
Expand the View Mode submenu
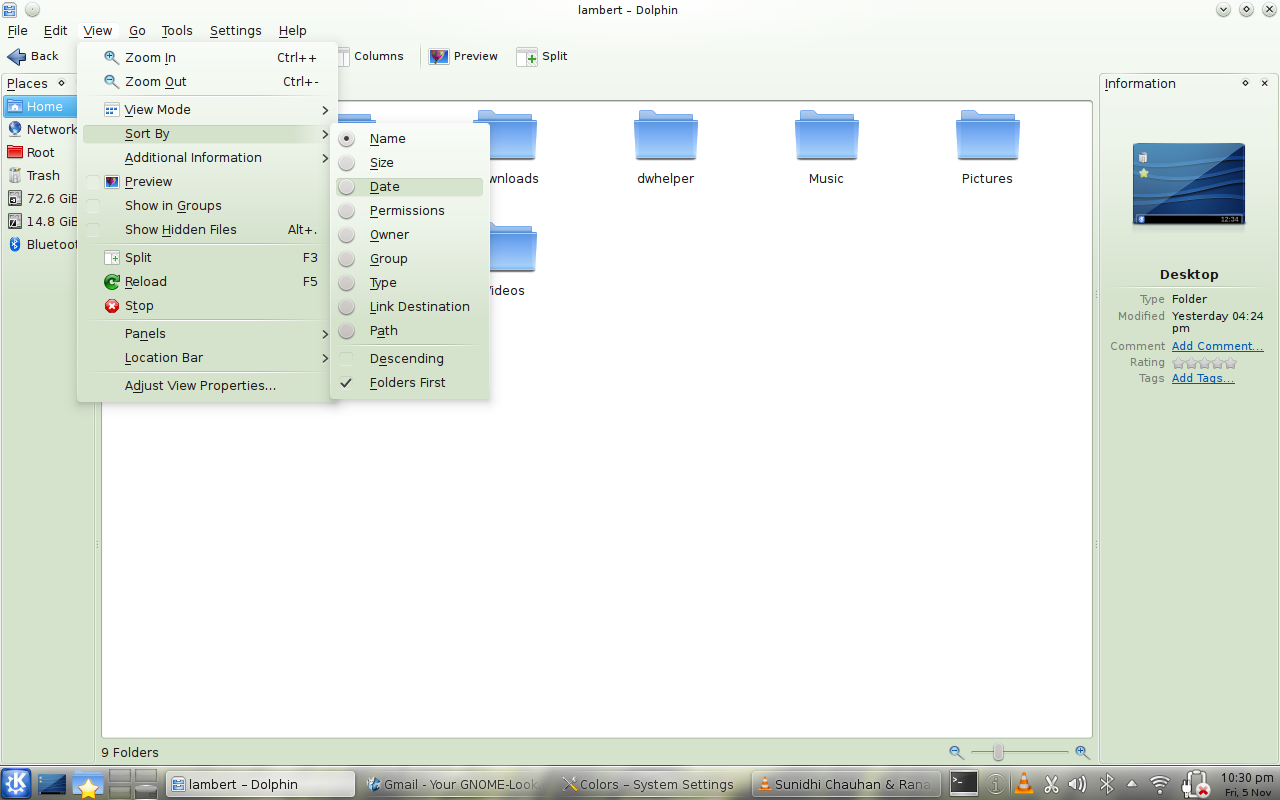(207, 110)
